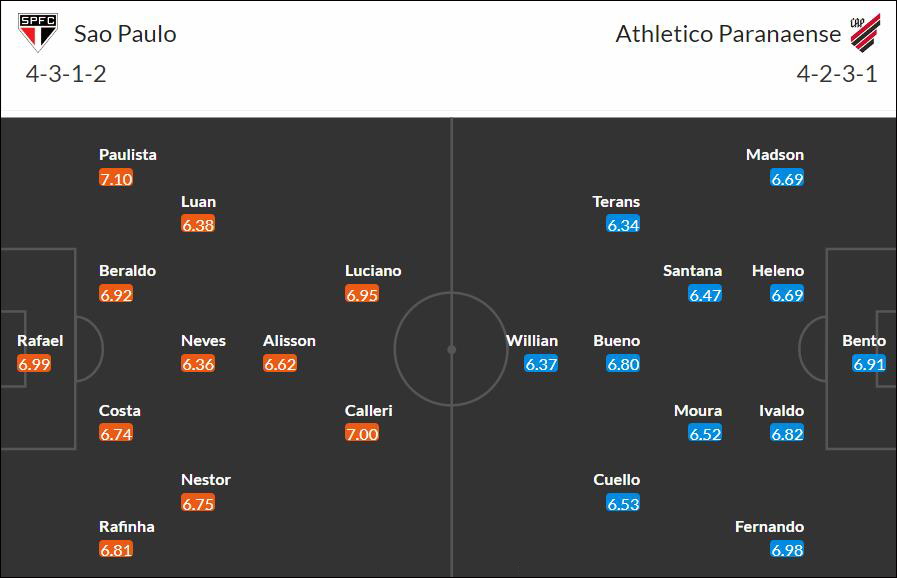
Task: Select player Beraldo on the pitch
Action: click(x=127, y=271)
